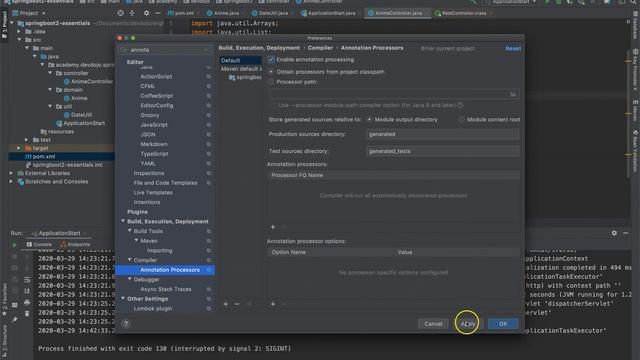Click Test sources directory field
640x360 pixels.
coord(443,151)
